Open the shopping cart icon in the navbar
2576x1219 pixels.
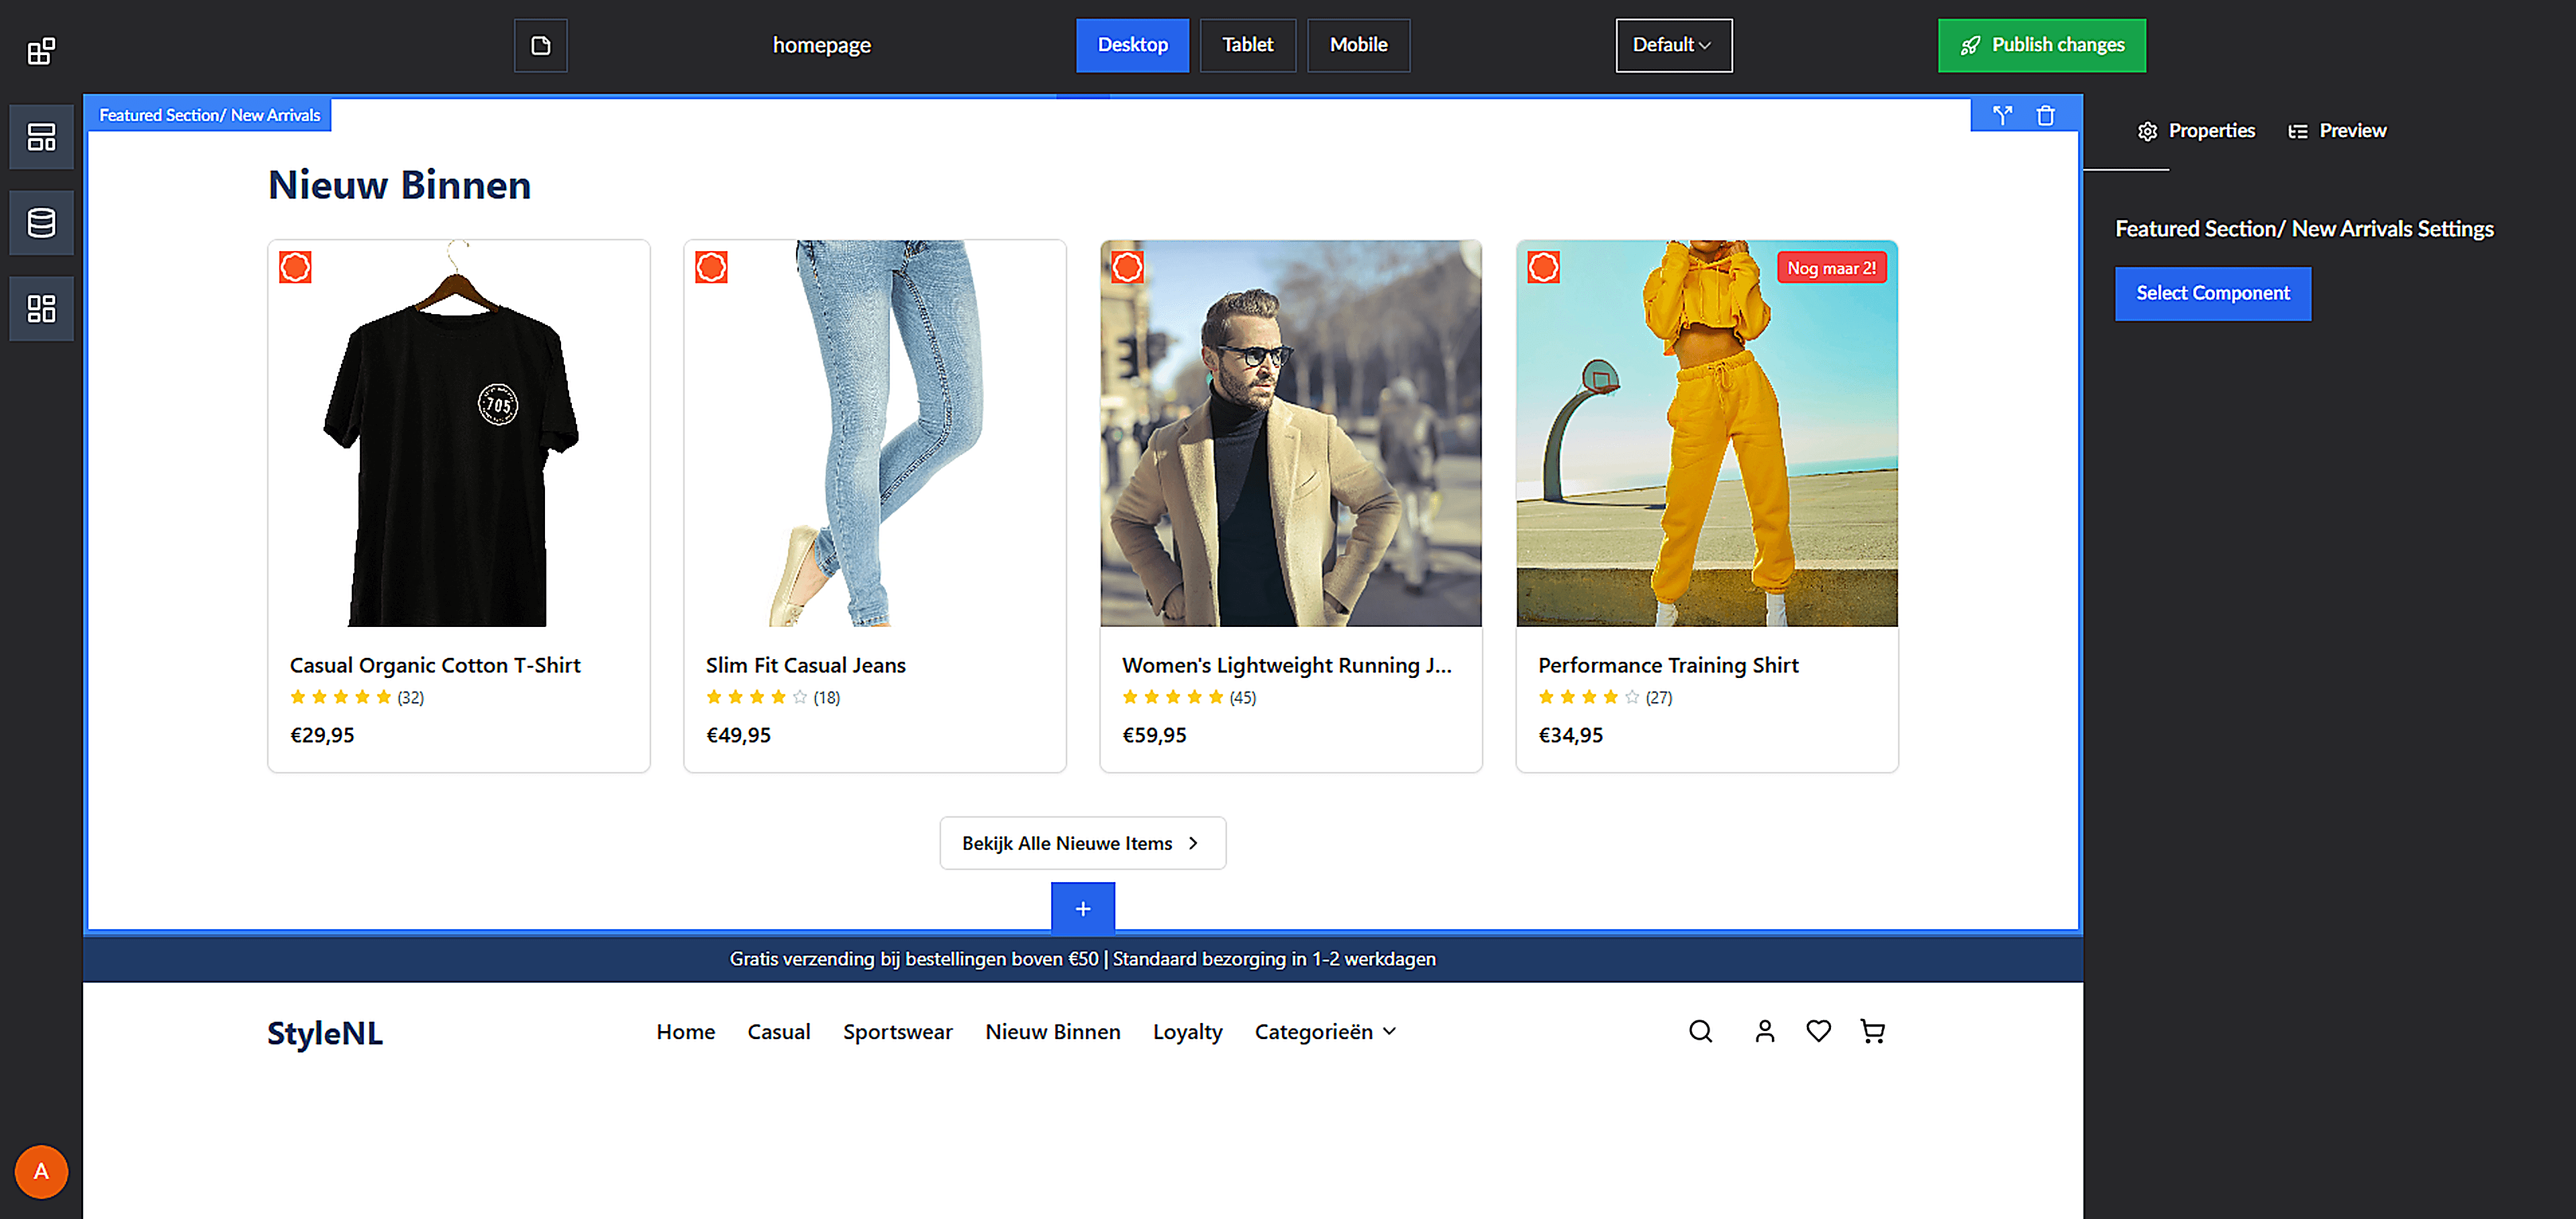click(1873, 1031)
